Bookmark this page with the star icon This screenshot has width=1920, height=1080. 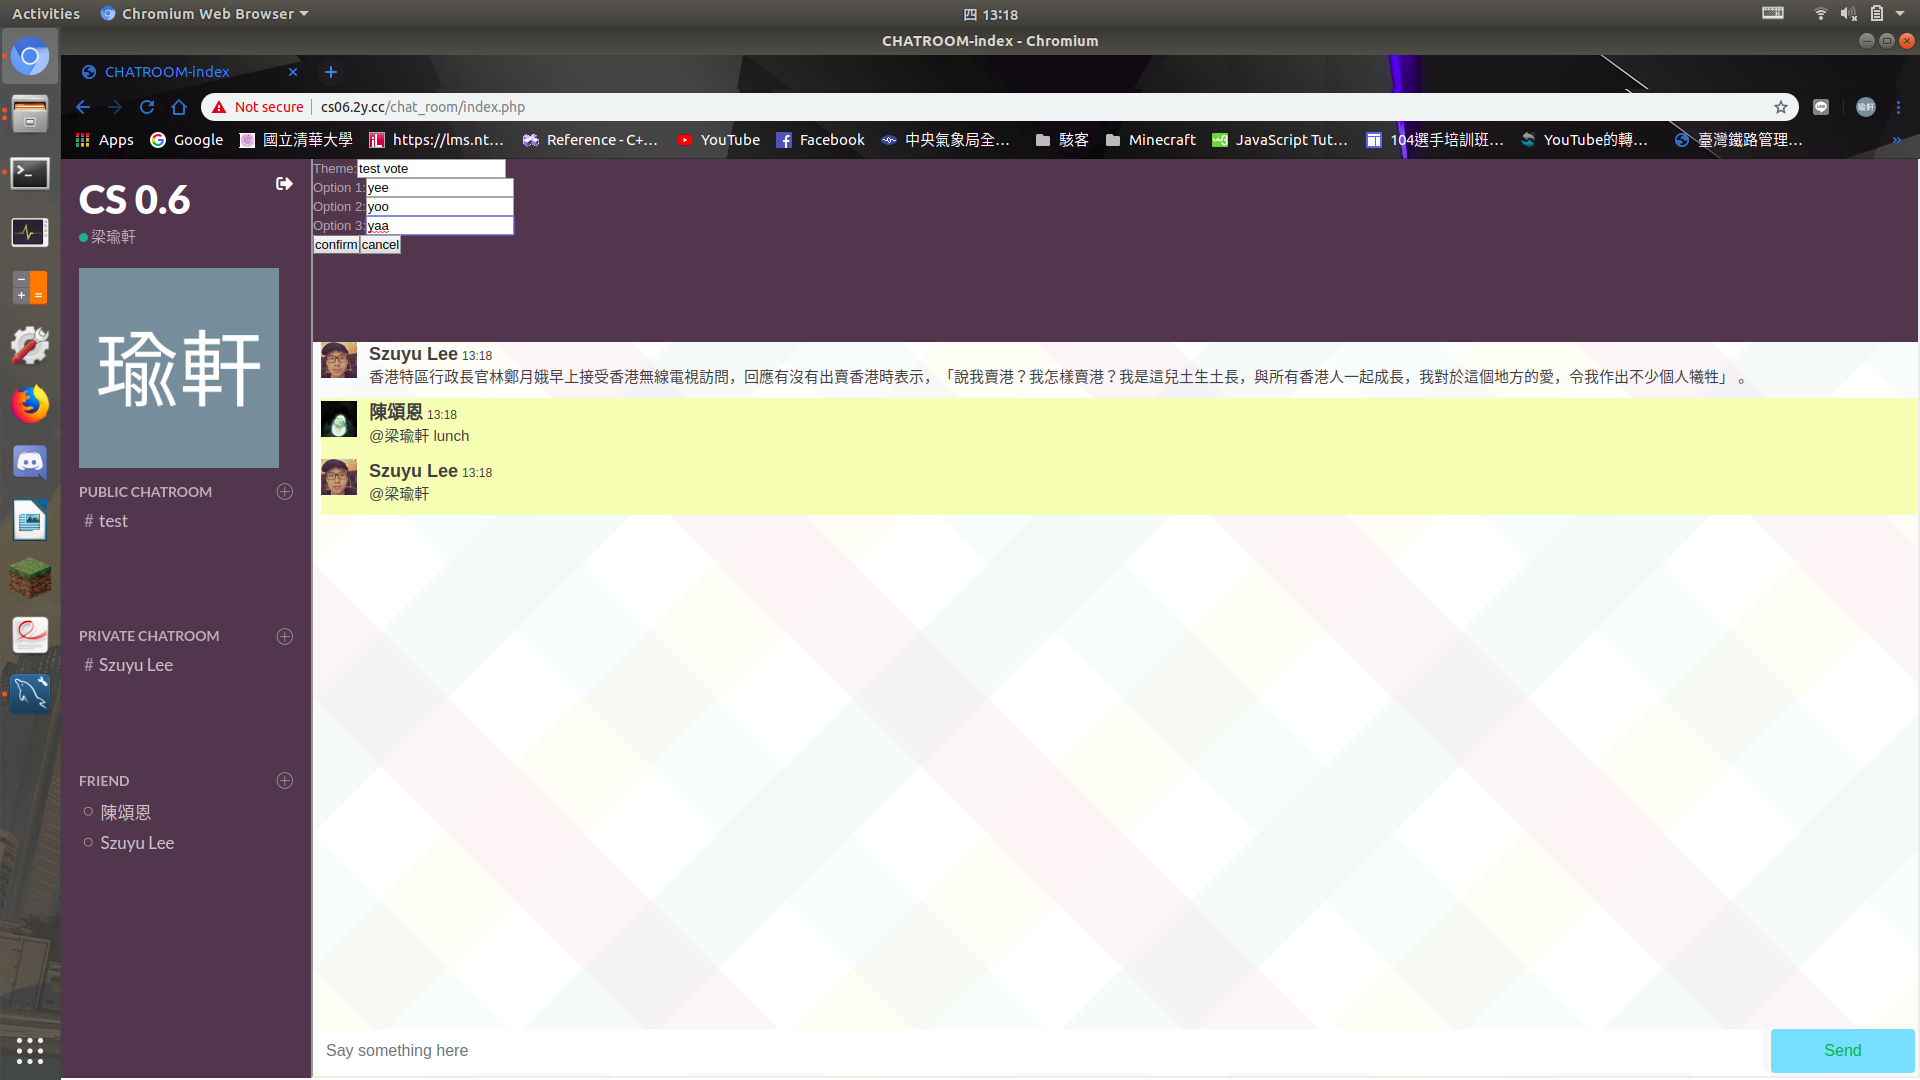[1781, 107]
